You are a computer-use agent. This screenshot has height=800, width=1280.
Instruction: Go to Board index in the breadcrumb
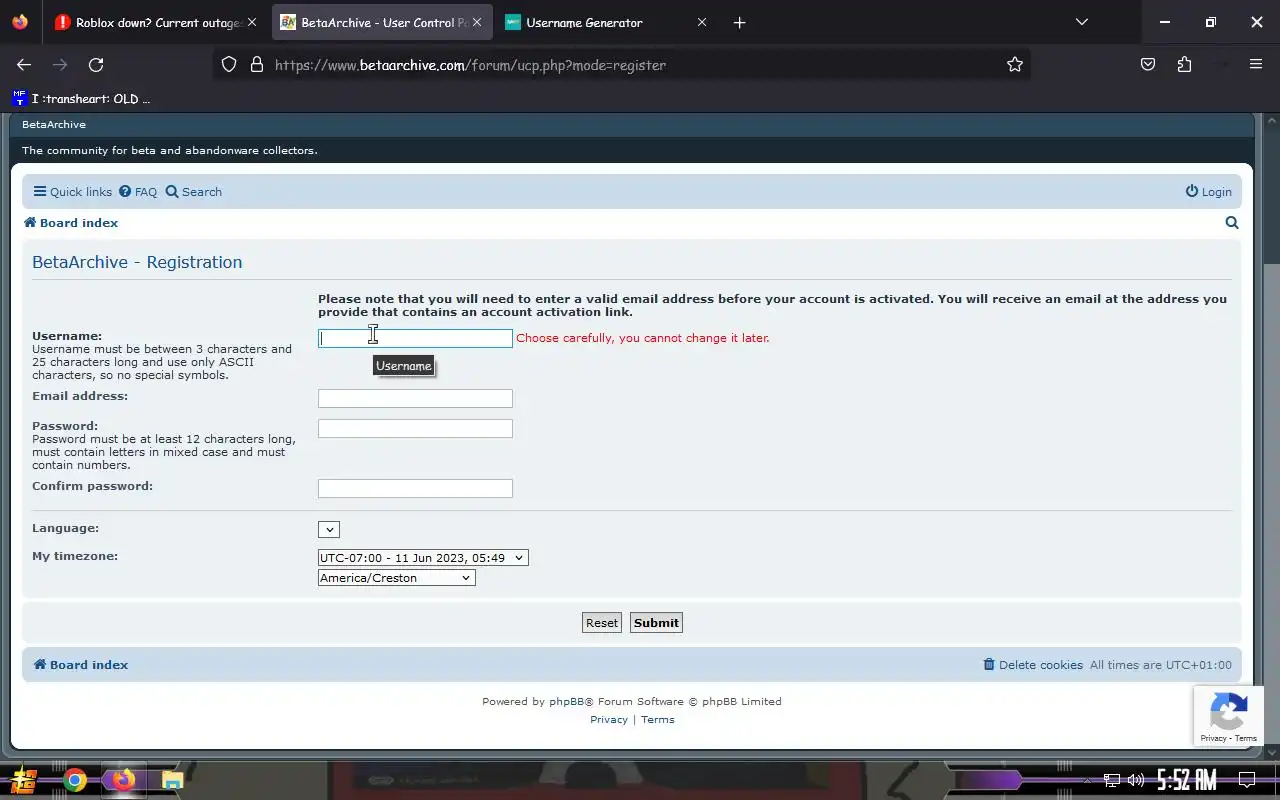(x=71, y=223)
